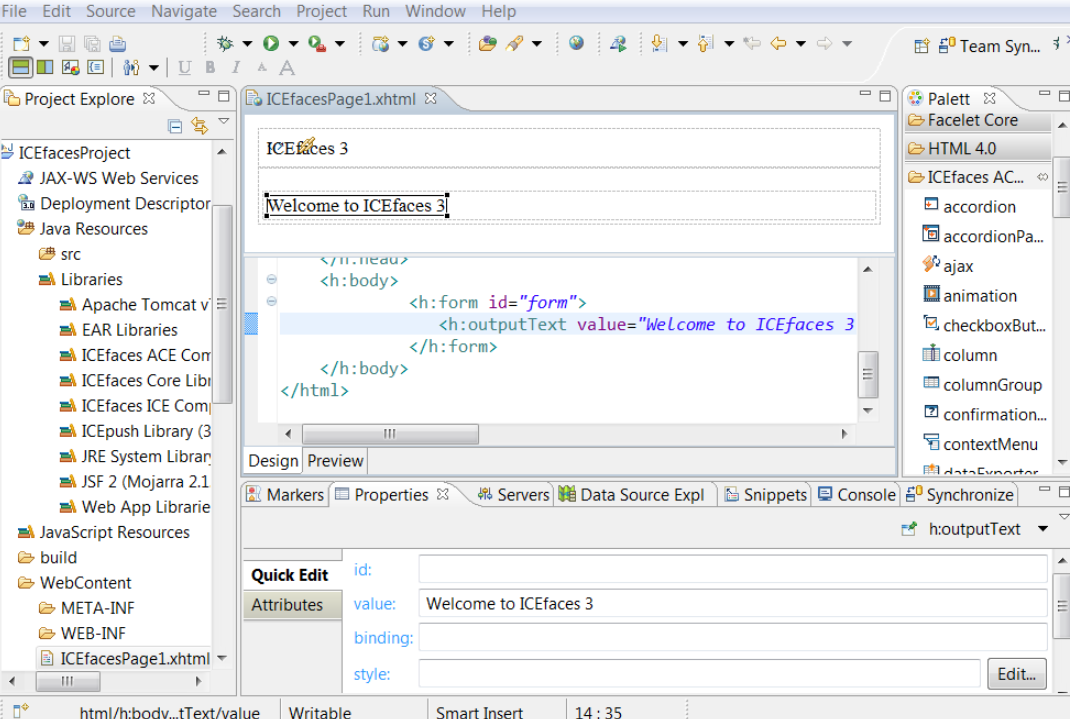Viewport: 1070px width, 719px height.
Task: Select ICEfacesPage1.xhtml in Project Explorer
Action: click(124, 658)
